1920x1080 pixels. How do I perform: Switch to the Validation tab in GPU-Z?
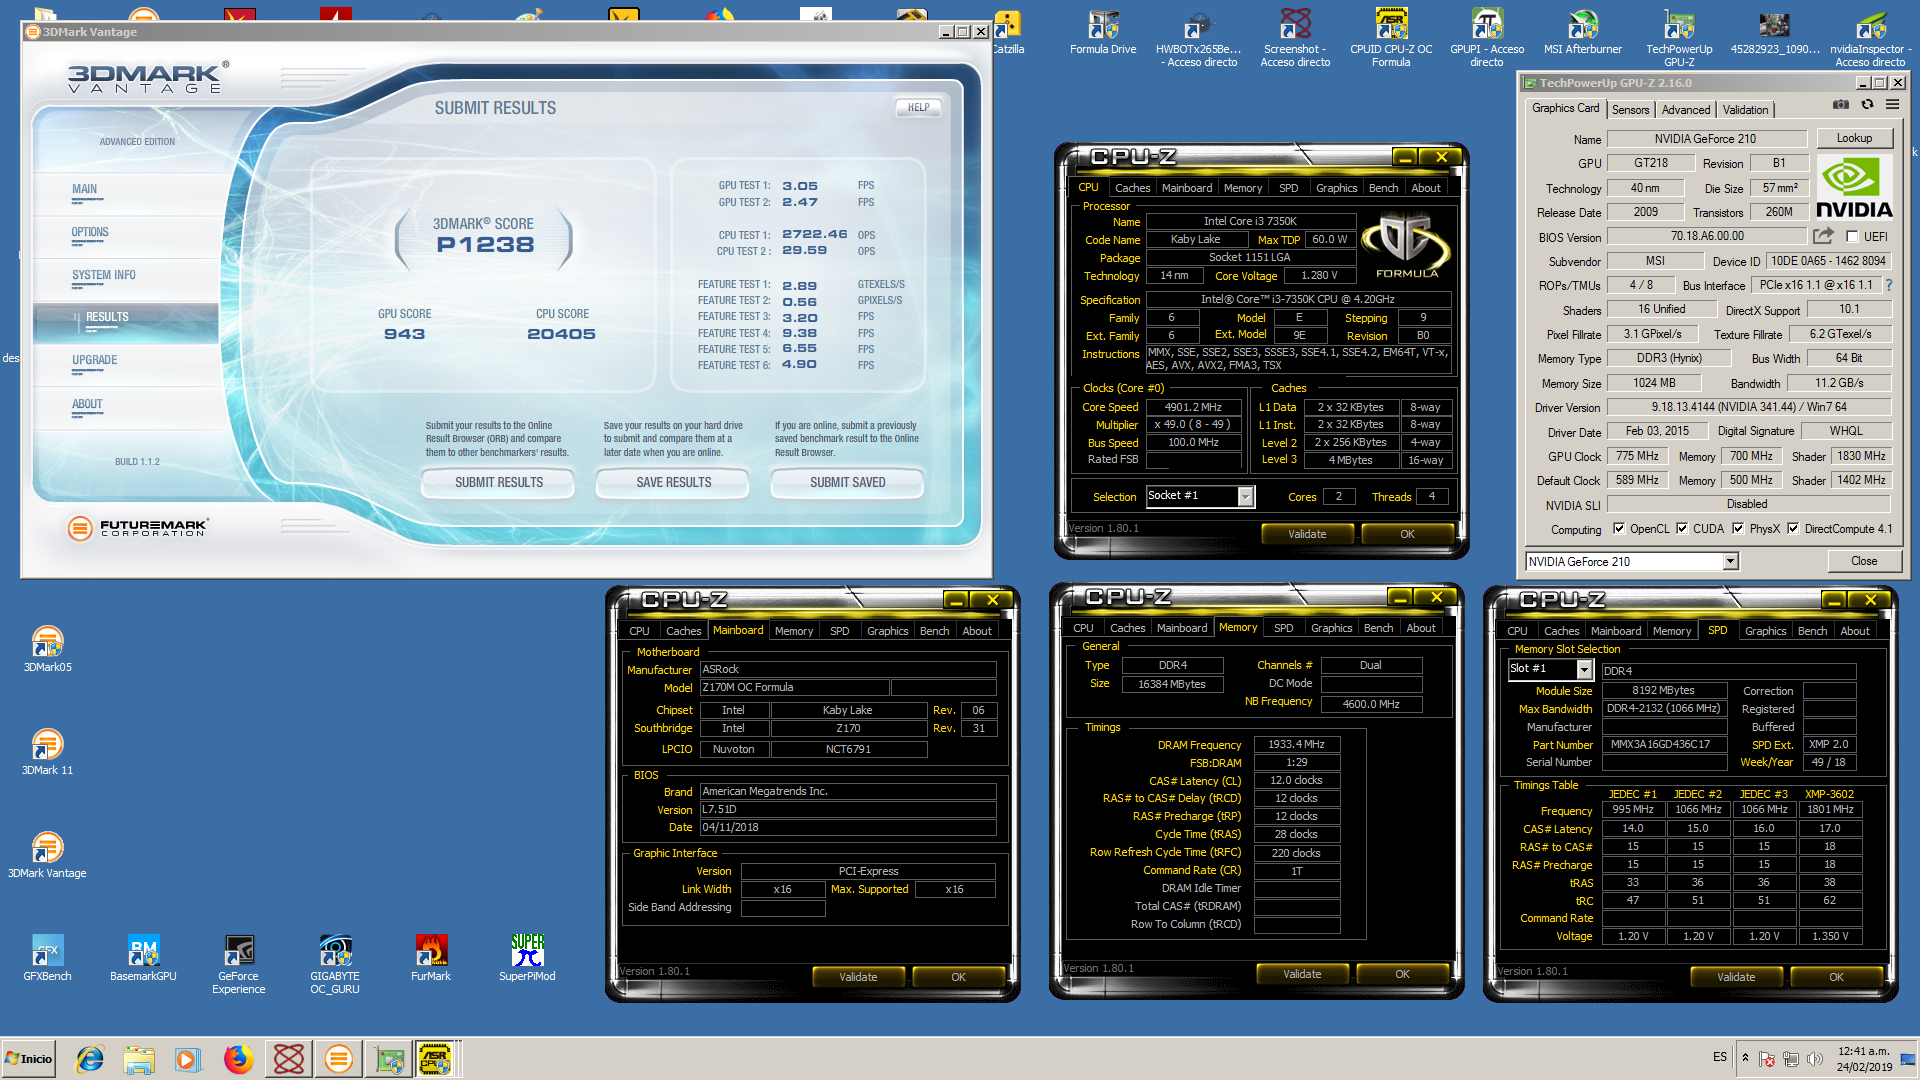pyautogui.click(x=1746, y=110)
